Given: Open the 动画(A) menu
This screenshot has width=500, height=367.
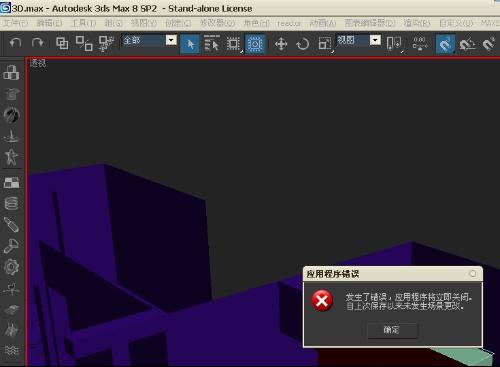Looking at the screenshot, I should pos(323,23).
